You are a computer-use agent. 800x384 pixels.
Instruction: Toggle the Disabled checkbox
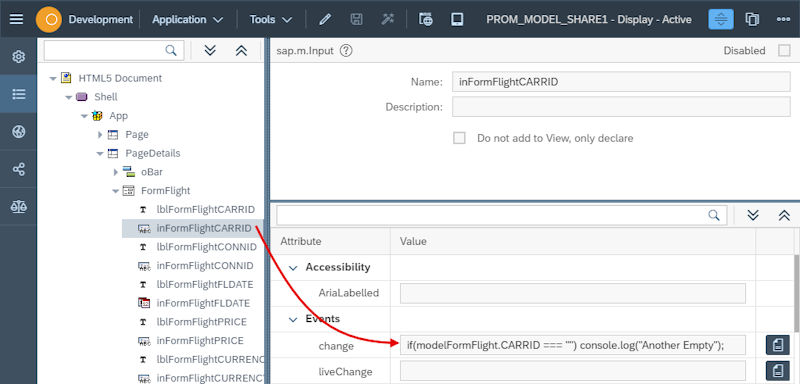[x=784, y=50]
